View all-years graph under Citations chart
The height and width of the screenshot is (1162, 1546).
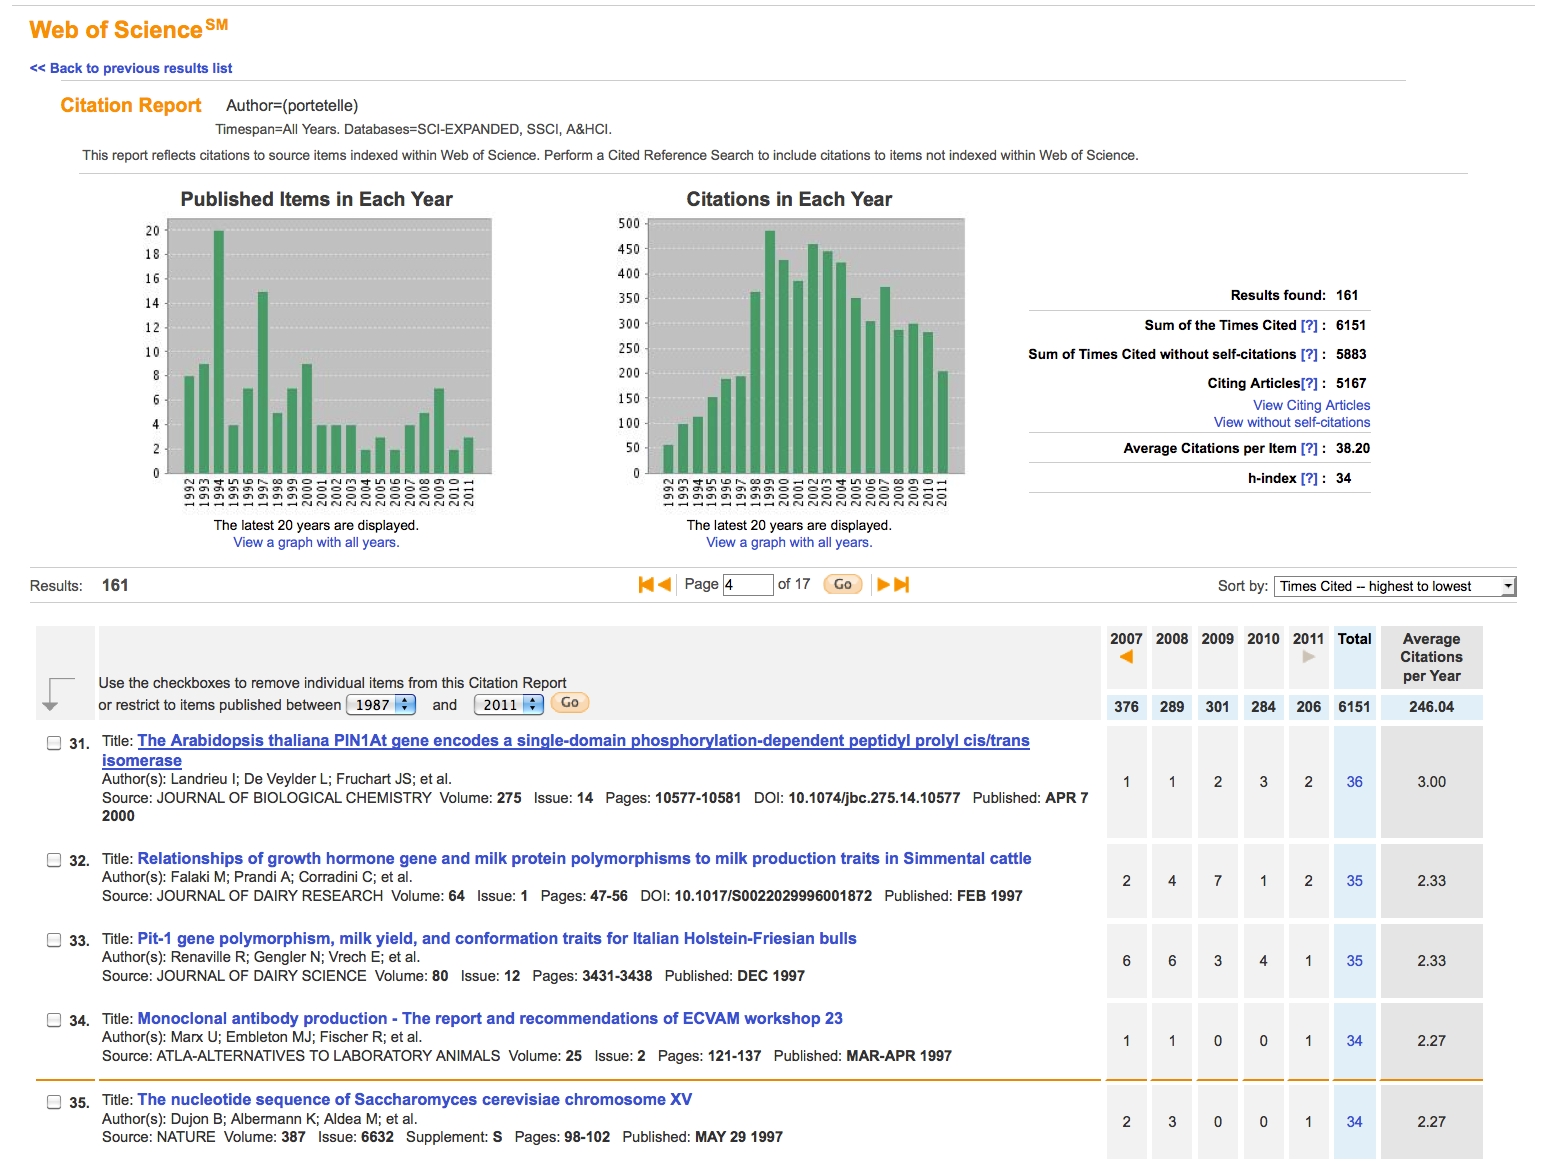pyautogui.click(x=789, y=542)
